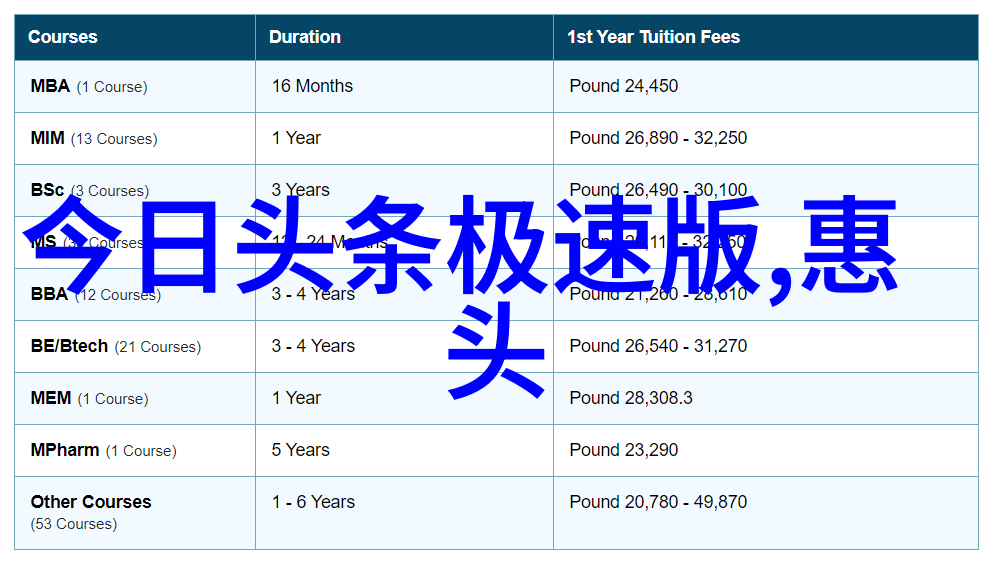
Task: Click the Duration column header
Action: coord(305,37)
